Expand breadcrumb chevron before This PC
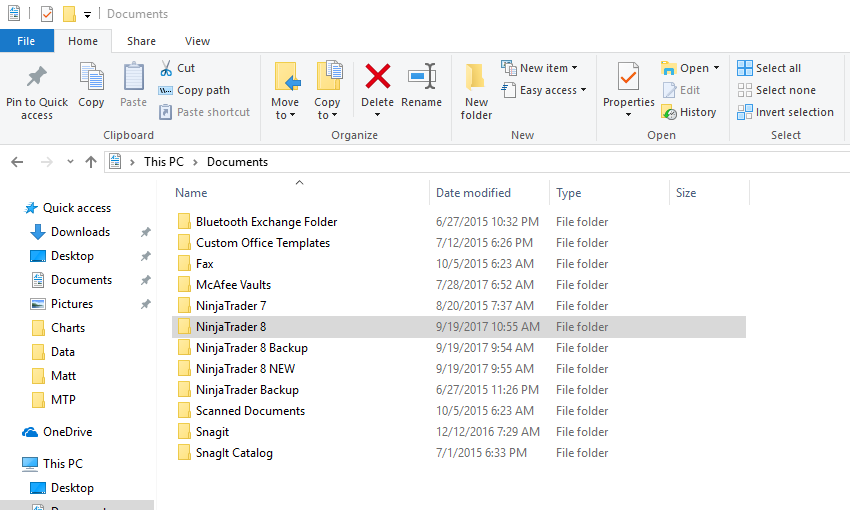Image resolution: width=850 pixels, height=510 pixels. (x=132, y=162)
